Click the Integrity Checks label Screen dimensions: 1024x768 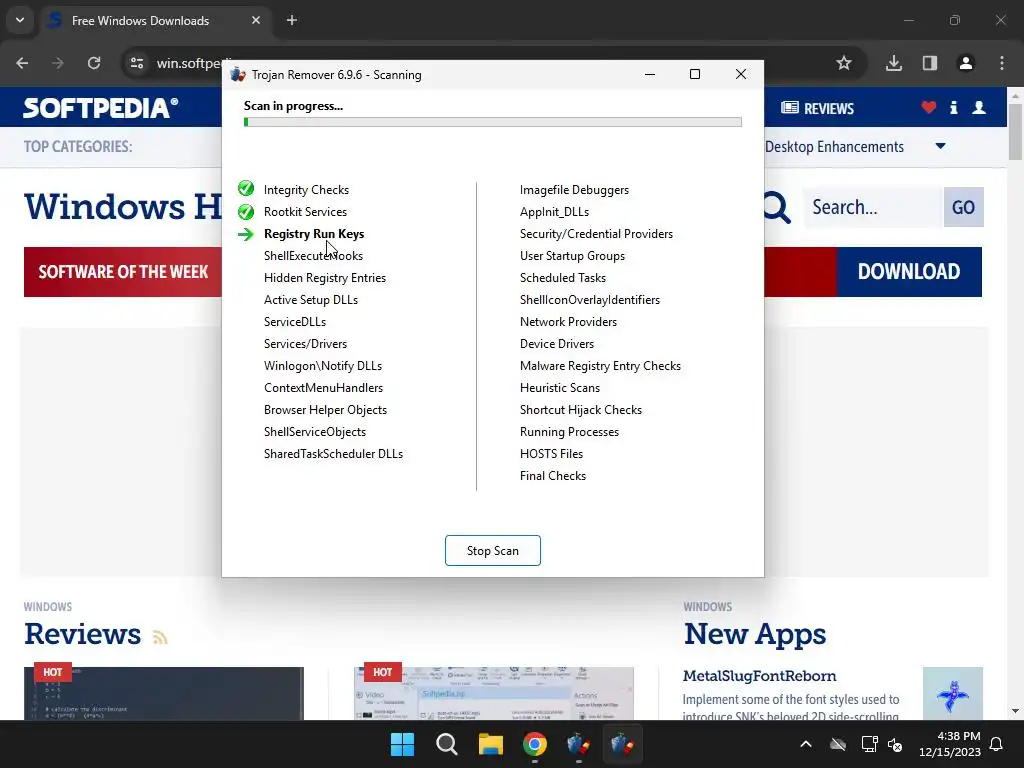point(306,190)
